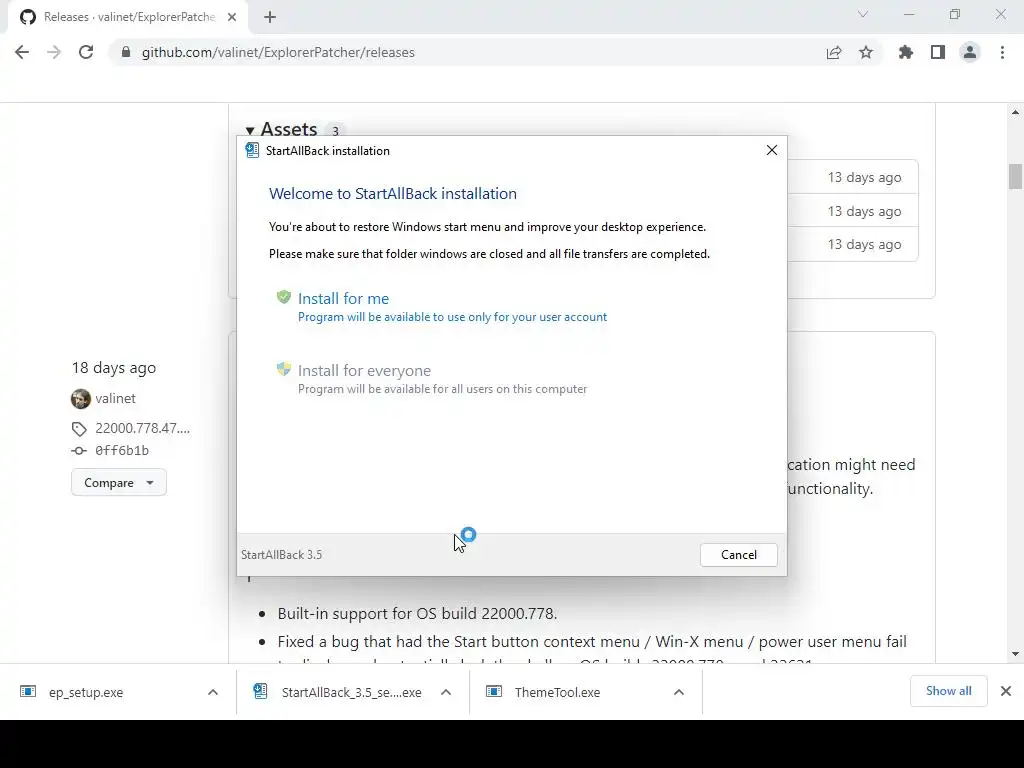This screenshot has height=768, width=1024.
Task: Click the browser forward arrow
Action: (x=54, y=52)
